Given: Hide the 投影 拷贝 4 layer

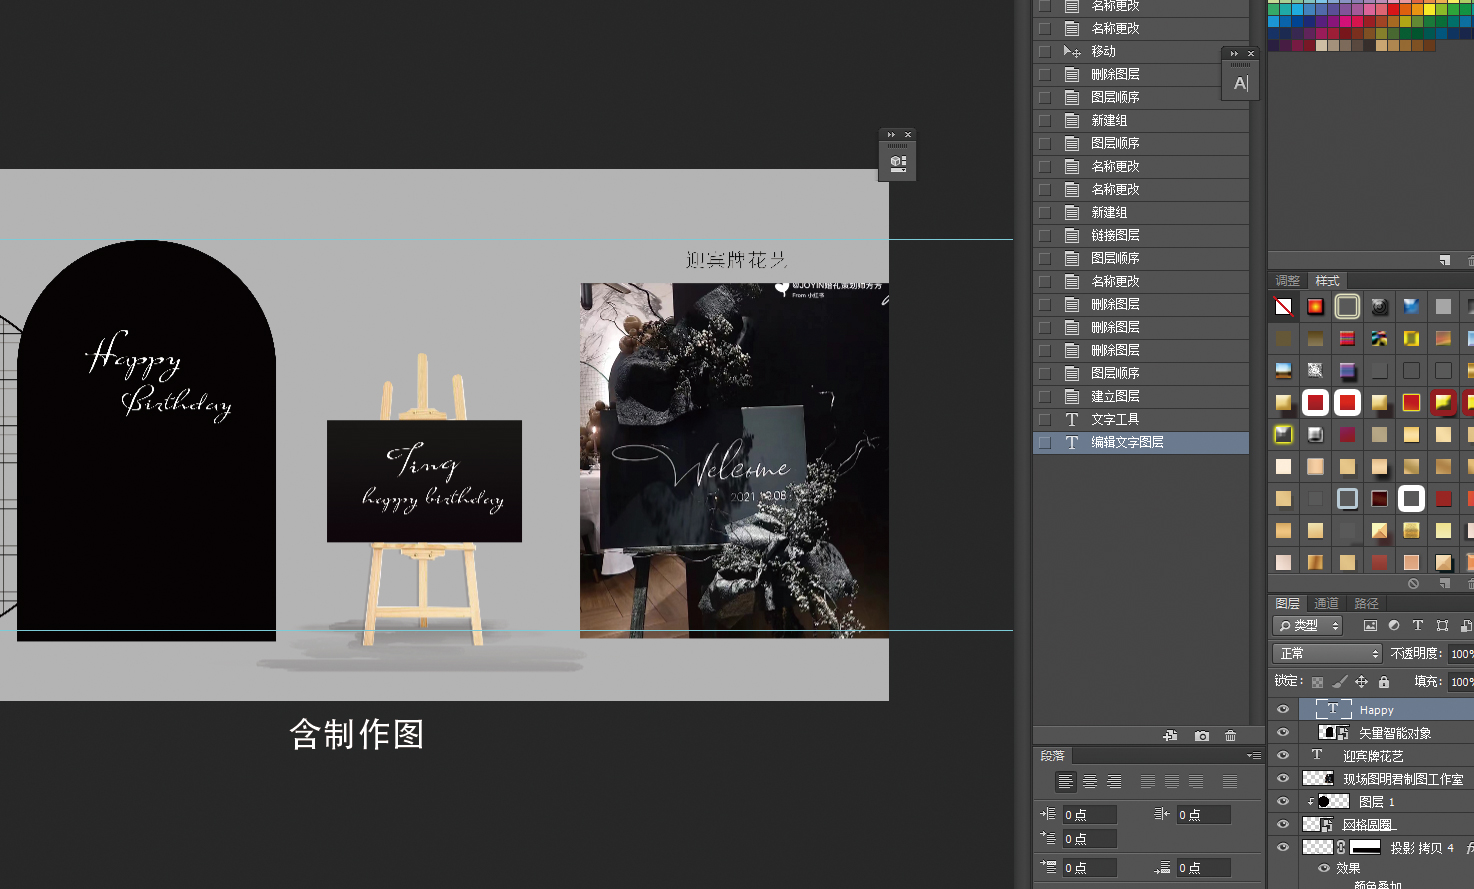Looking at the screenshot, I should pyautogui.click(x=1283, y=847).
